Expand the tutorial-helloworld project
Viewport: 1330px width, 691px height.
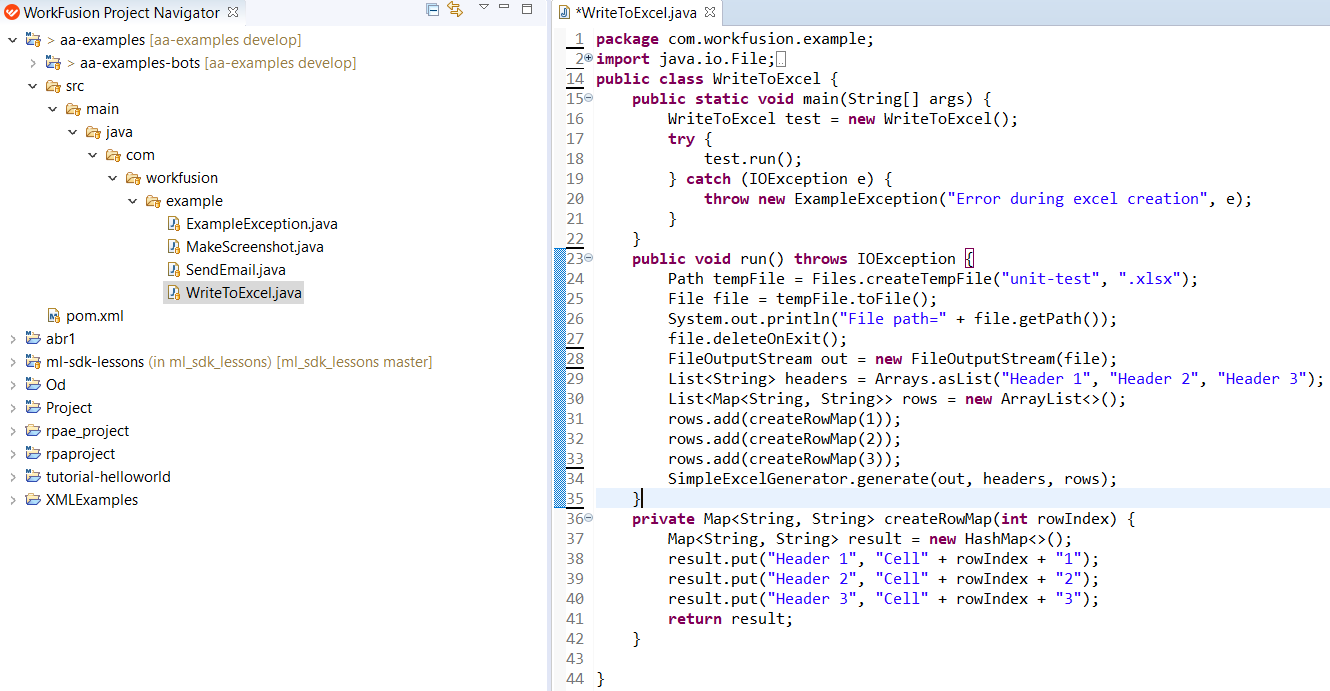pos(12,477)
